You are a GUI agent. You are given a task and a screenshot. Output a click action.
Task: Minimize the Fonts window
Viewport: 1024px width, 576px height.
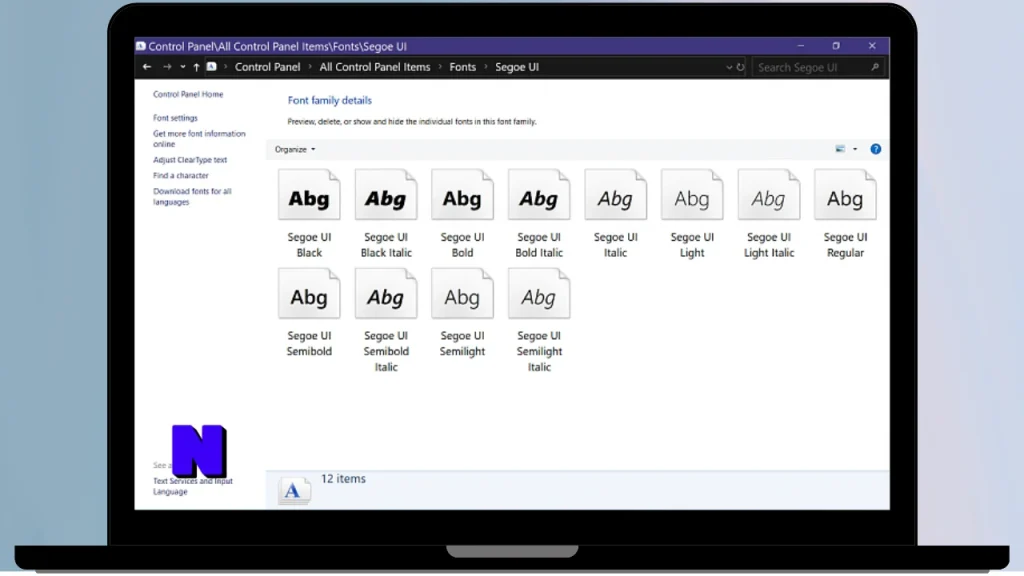(801, 46)
